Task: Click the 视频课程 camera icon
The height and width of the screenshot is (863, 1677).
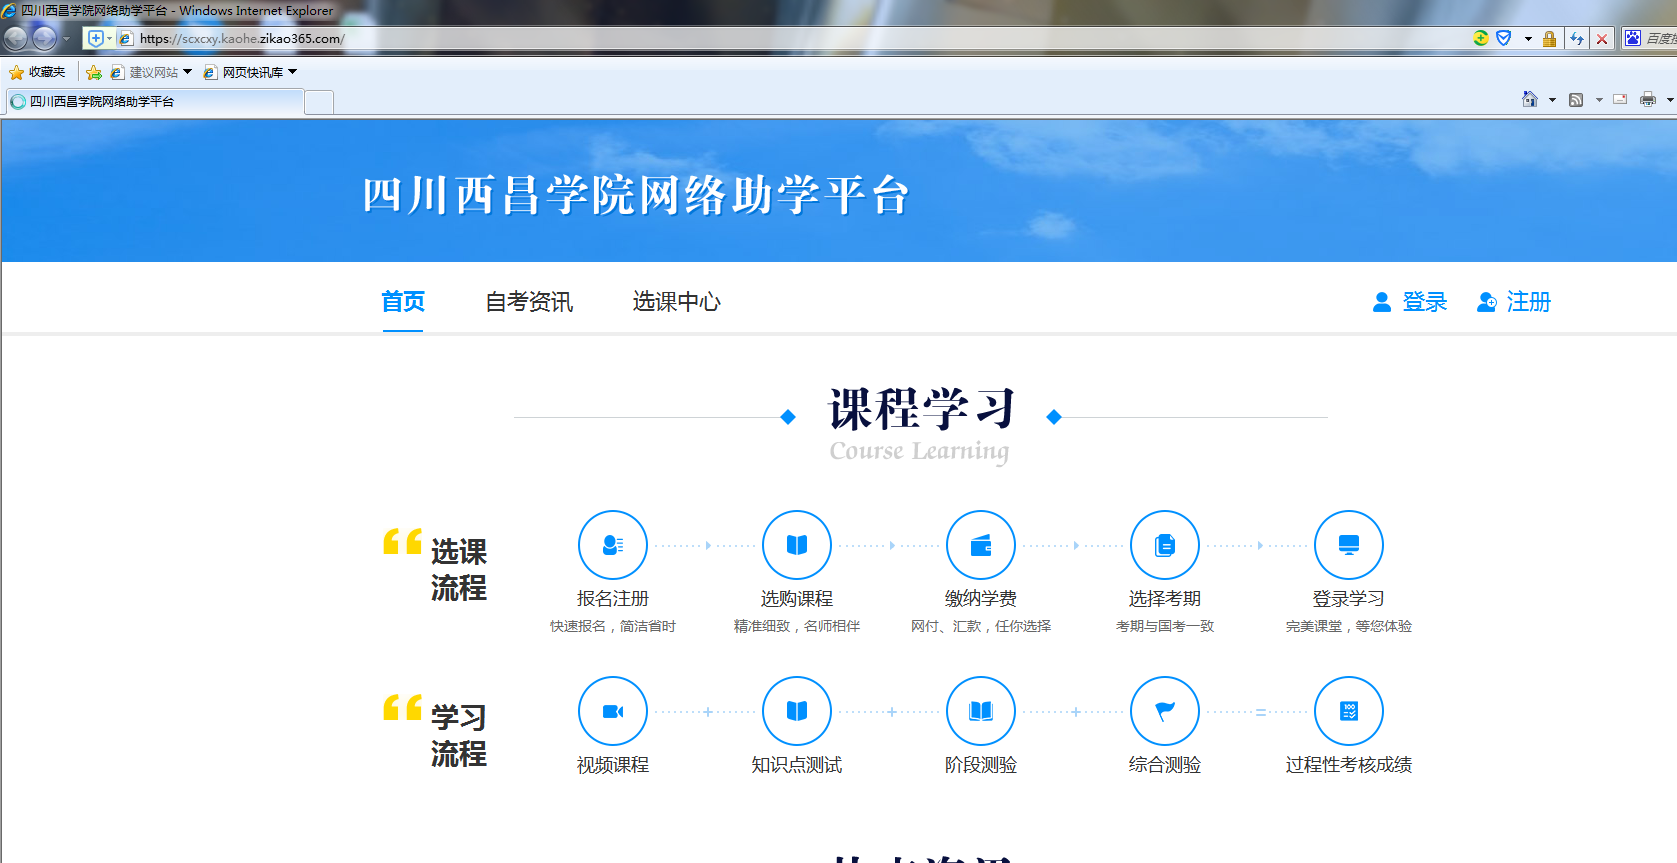Action: [613, 711]
